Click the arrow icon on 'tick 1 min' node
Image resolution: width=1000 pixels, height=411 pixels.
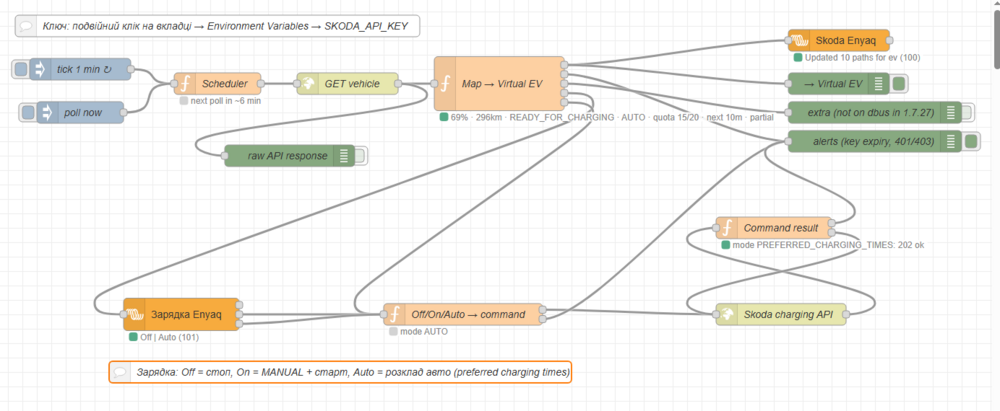pos(40,69)
